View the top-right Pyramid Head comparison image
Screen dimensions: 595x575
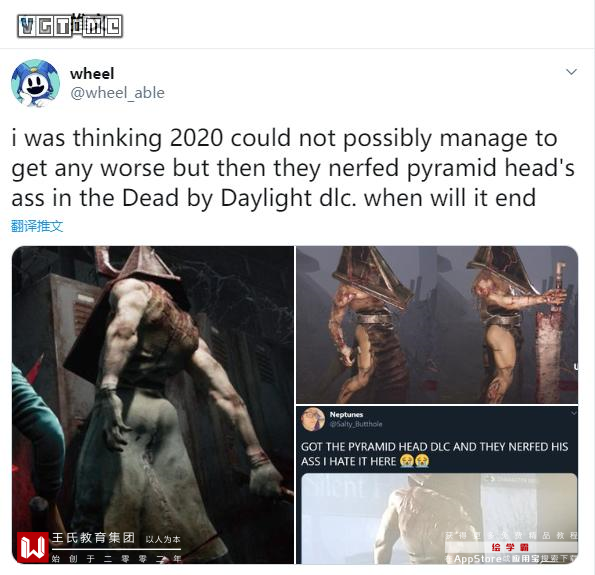(437, 325)
